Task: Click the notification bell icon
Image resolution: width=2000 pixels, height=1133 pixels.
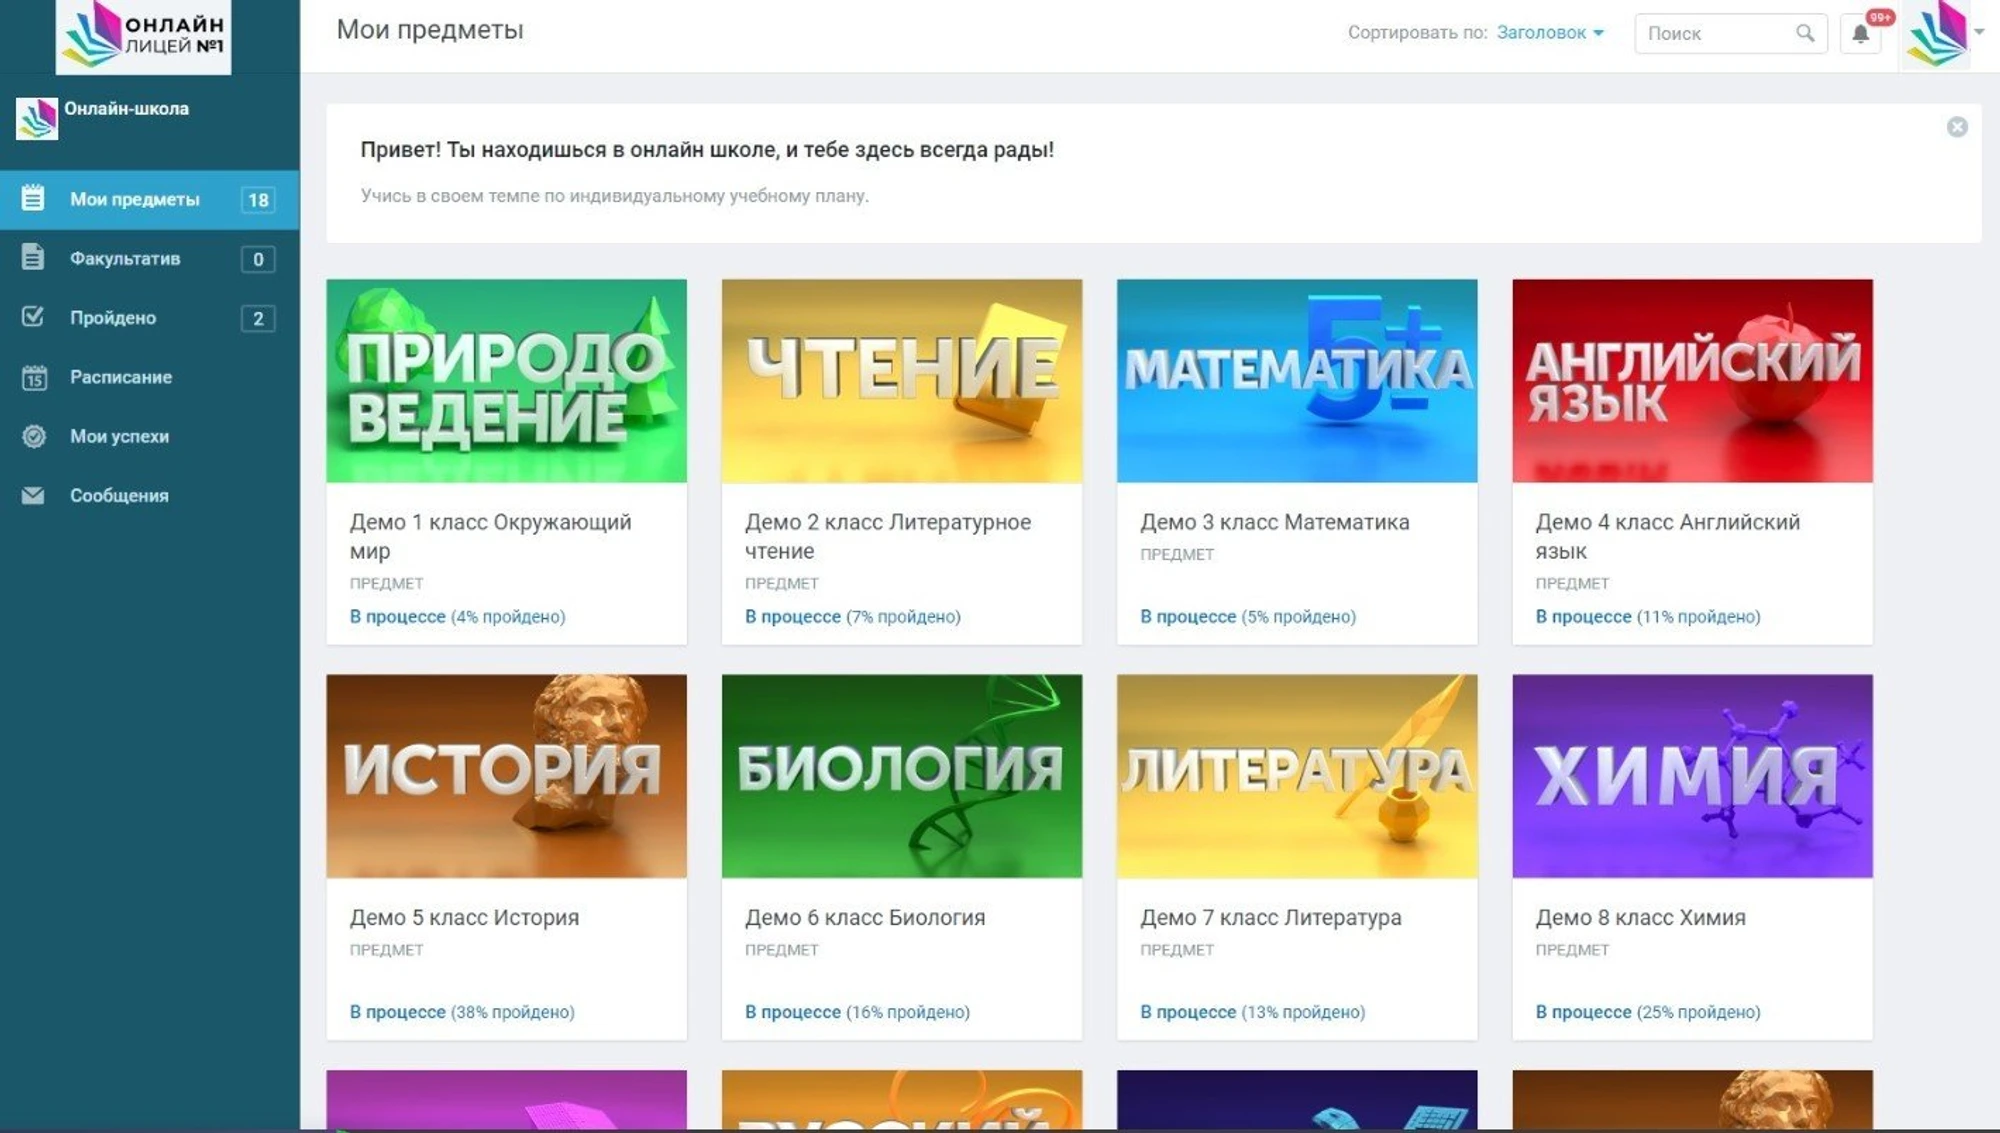Action: click(x=1860, y=34)
